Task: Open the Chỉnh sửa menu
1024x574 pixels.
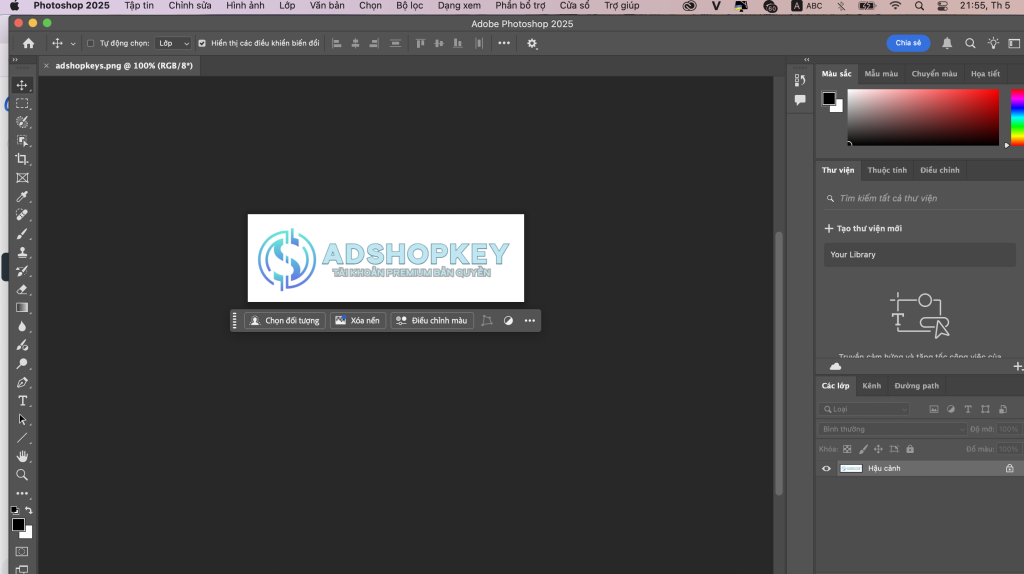Action: click(x=190, y=6)
